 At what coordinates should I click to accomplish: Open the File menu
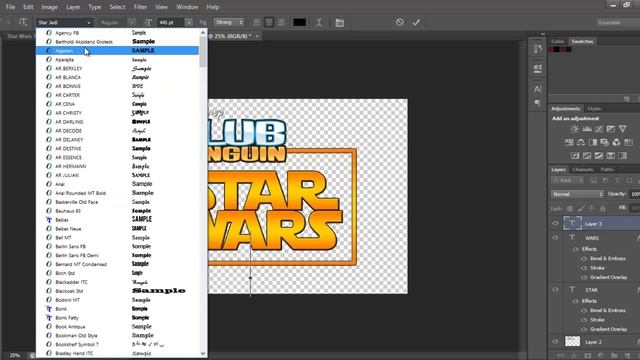point(10,7)
